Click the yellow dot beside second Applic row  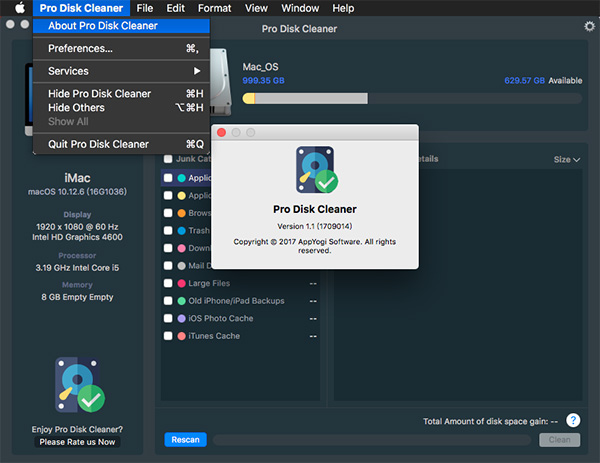(x=182, y=196)
